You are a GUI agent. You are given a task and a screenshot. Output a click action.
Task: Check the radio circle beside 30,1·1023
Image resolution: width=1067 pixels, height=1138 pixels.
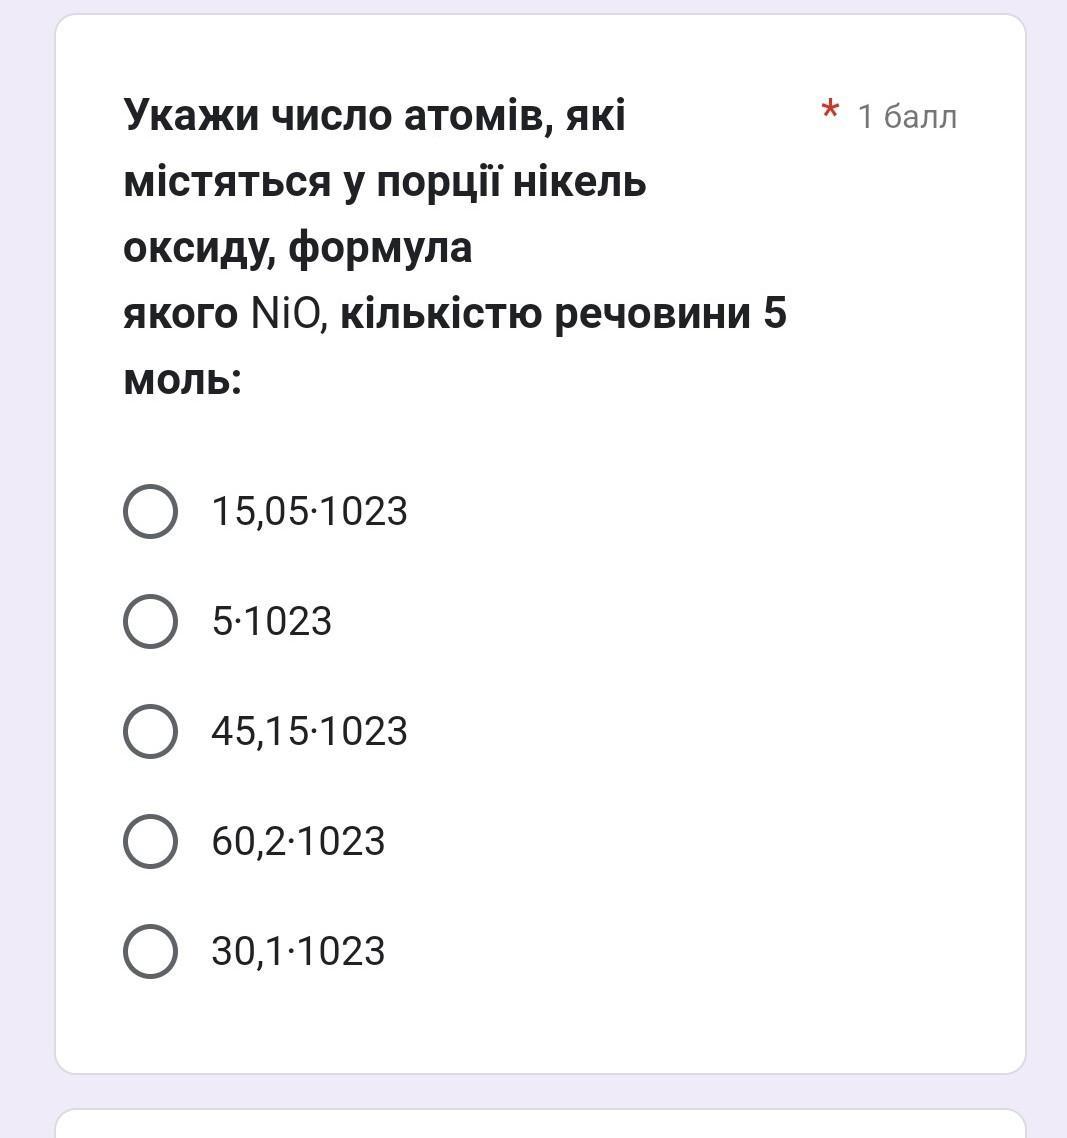coord(150,951)
